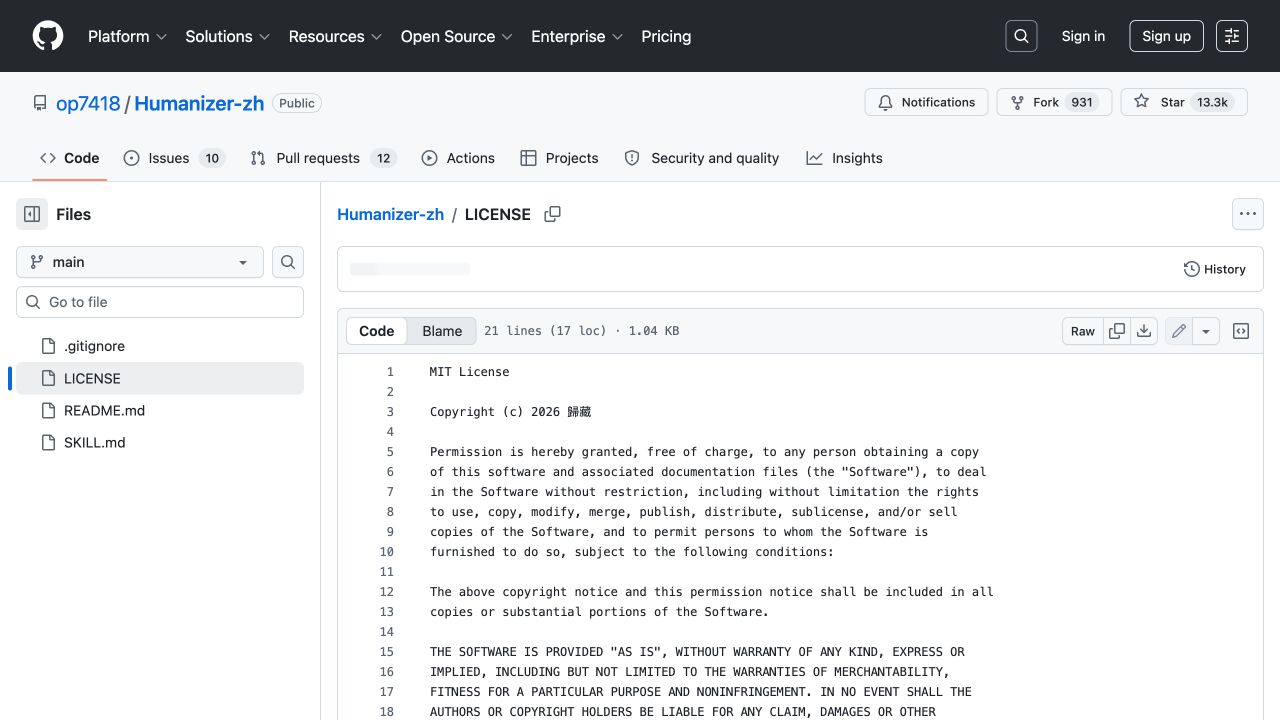This screenshot has height=720, width=1280.
Task: Select the Code view toggle
Action: coord(377,331)
